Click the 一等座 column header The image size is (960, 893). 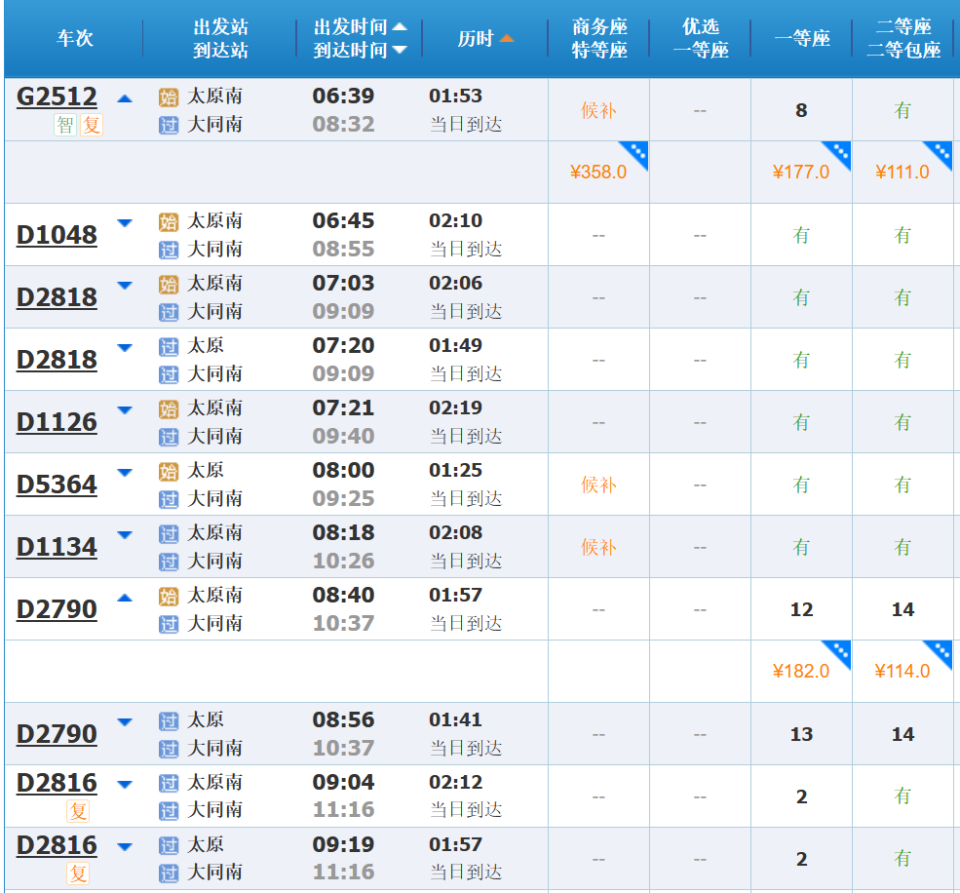point(802,39)
